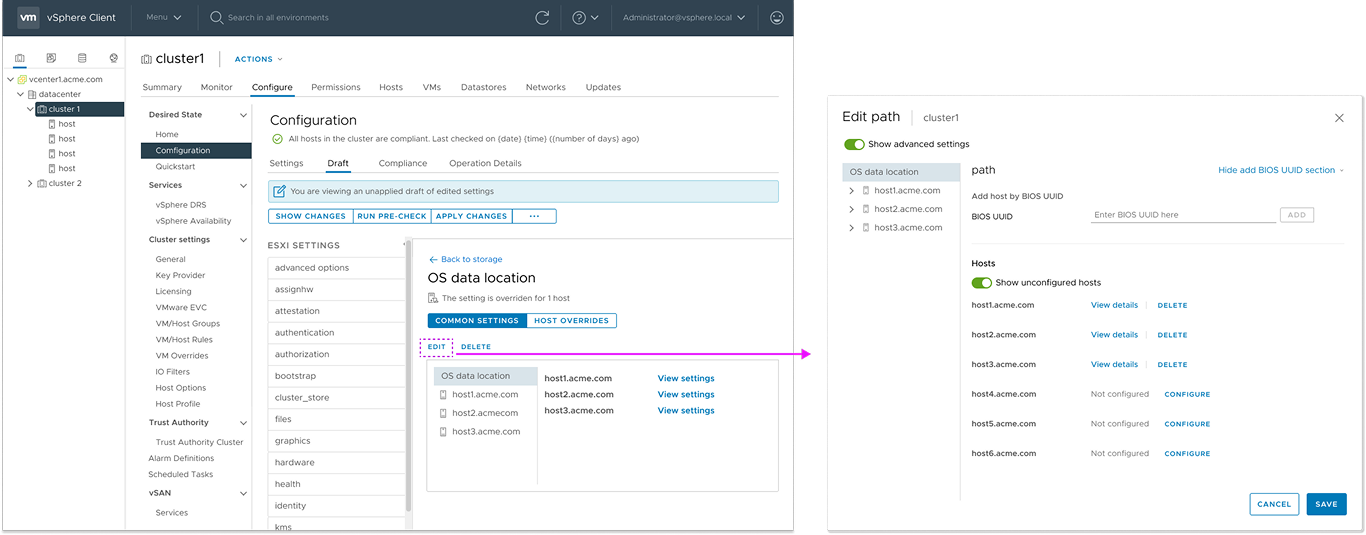The width and height of the screenshot is (1366, 535).
Task: Switch to Networking inventory icon
Action: tap(113, 58)
